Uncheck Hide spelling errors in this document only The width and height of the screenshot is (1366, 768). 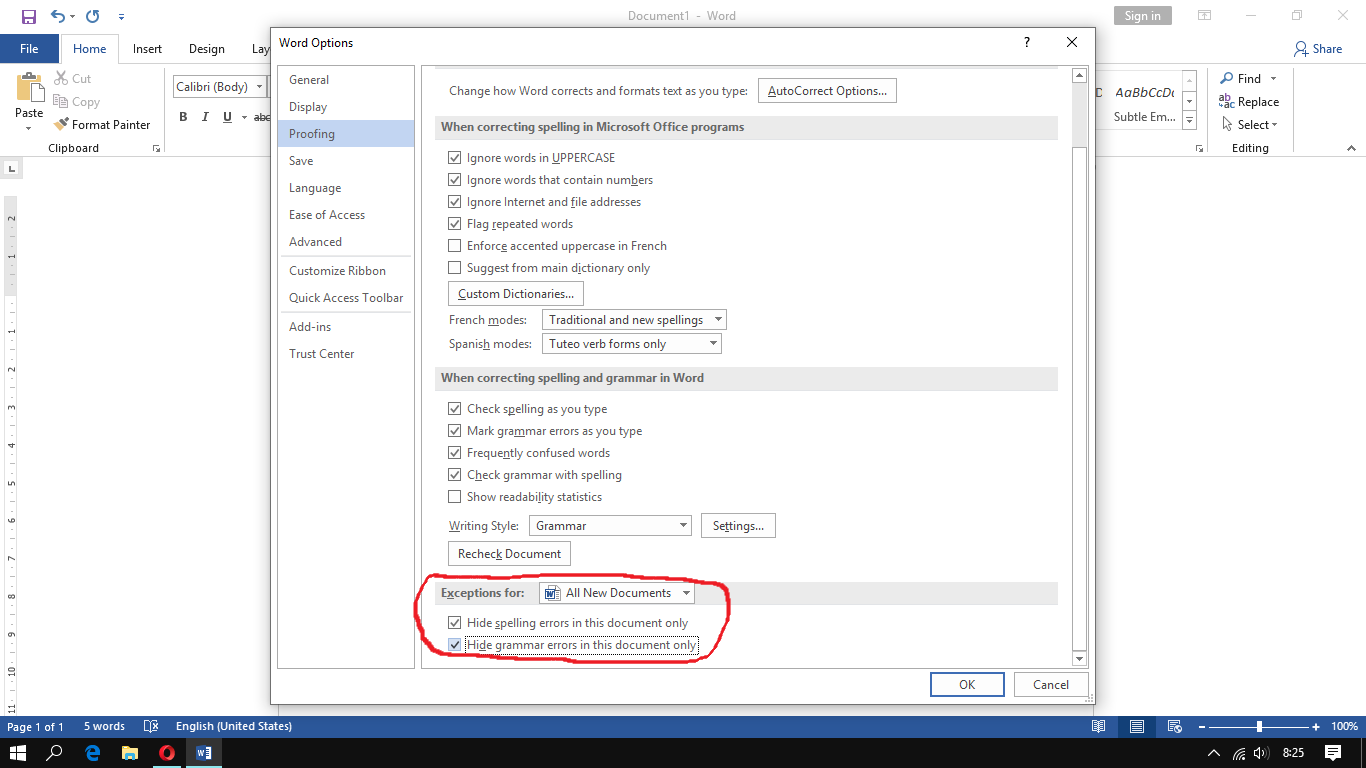pos(455,623)
